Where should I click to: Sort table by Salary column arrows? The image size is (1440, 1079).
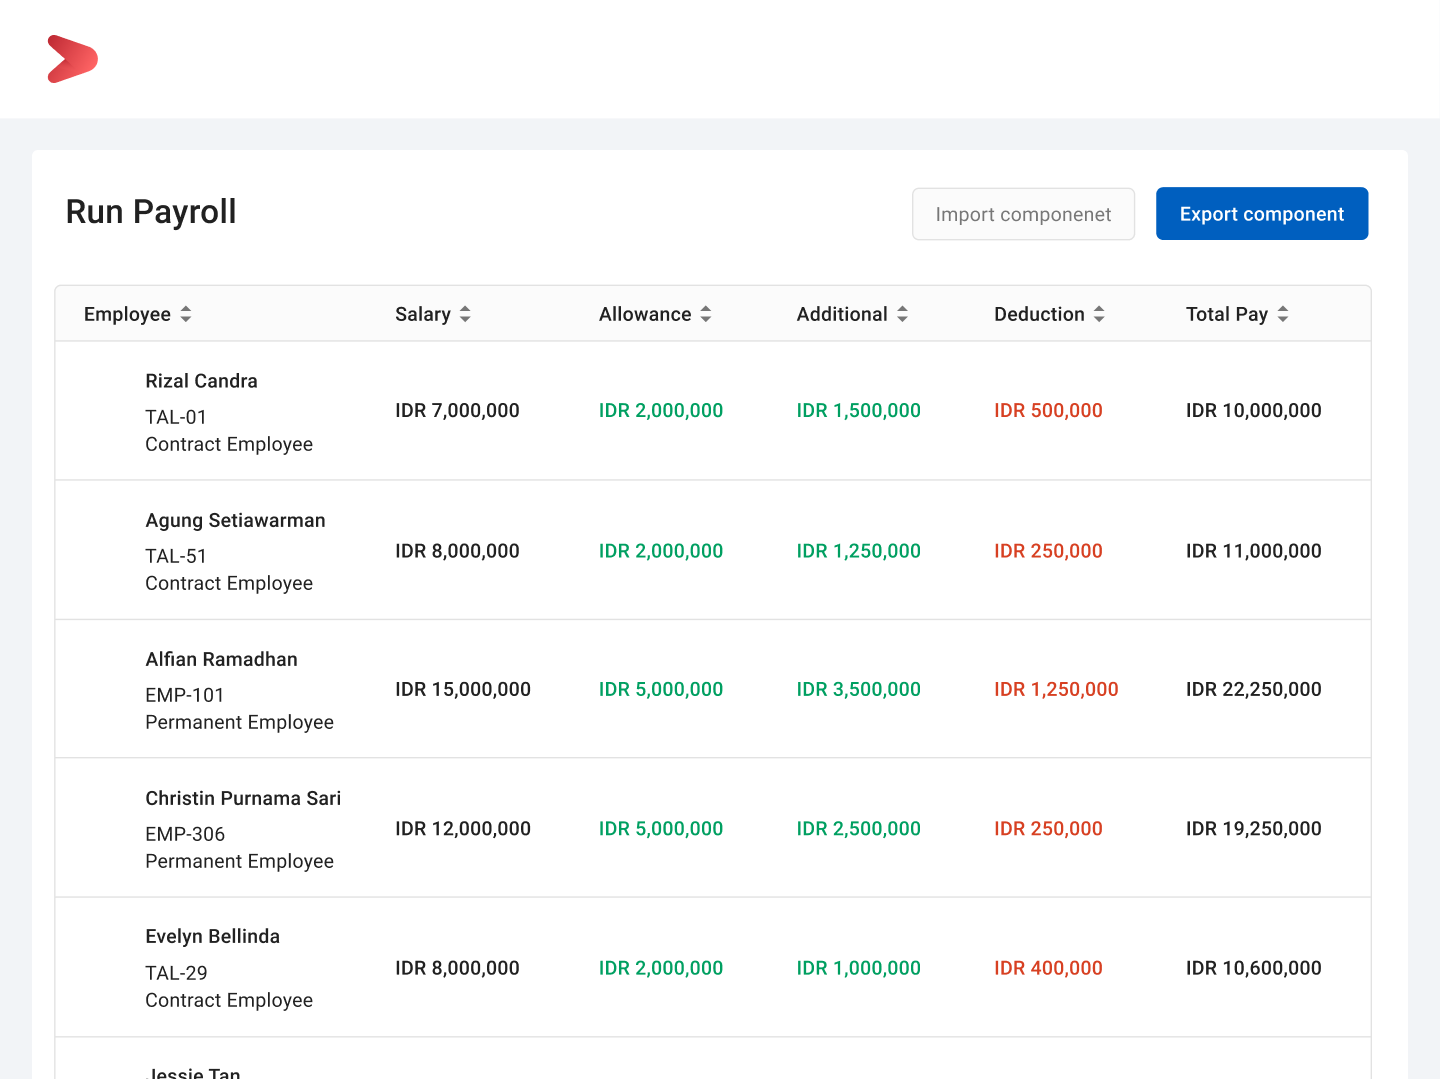click(465, 314)
